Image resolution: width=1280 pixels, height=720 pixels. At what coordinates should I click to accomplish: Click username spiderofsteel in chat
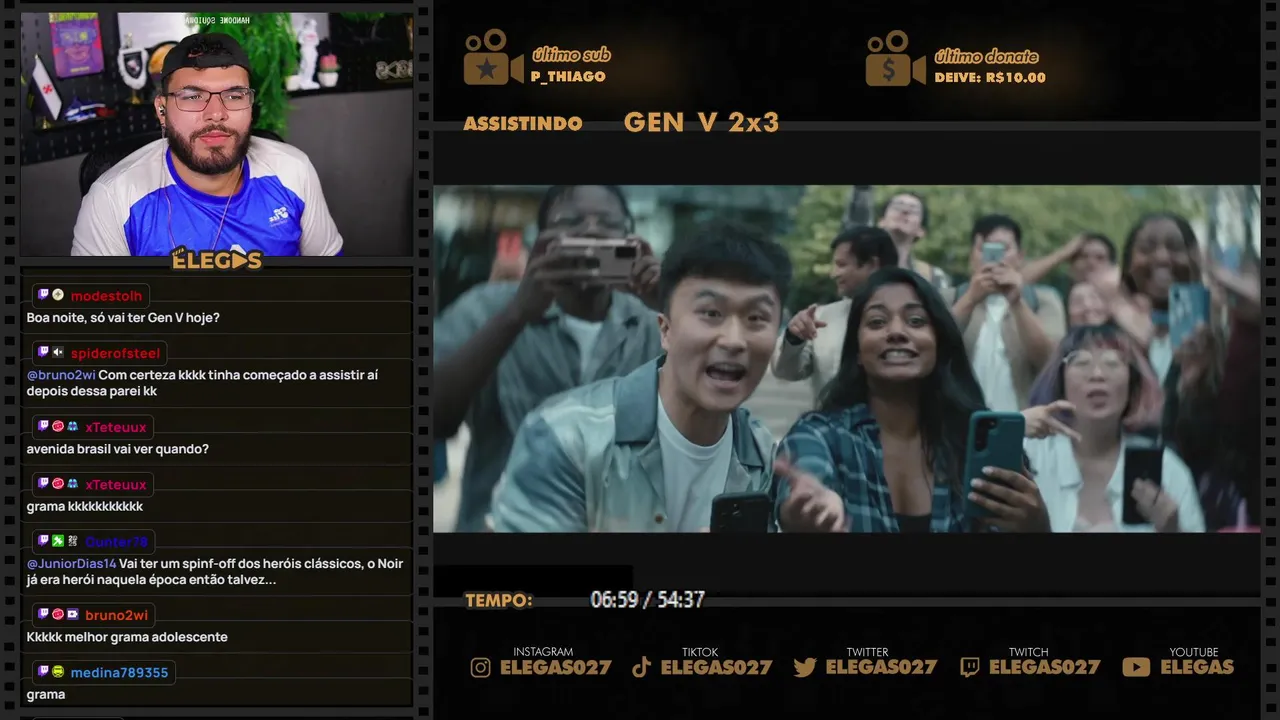pos(115,353)
